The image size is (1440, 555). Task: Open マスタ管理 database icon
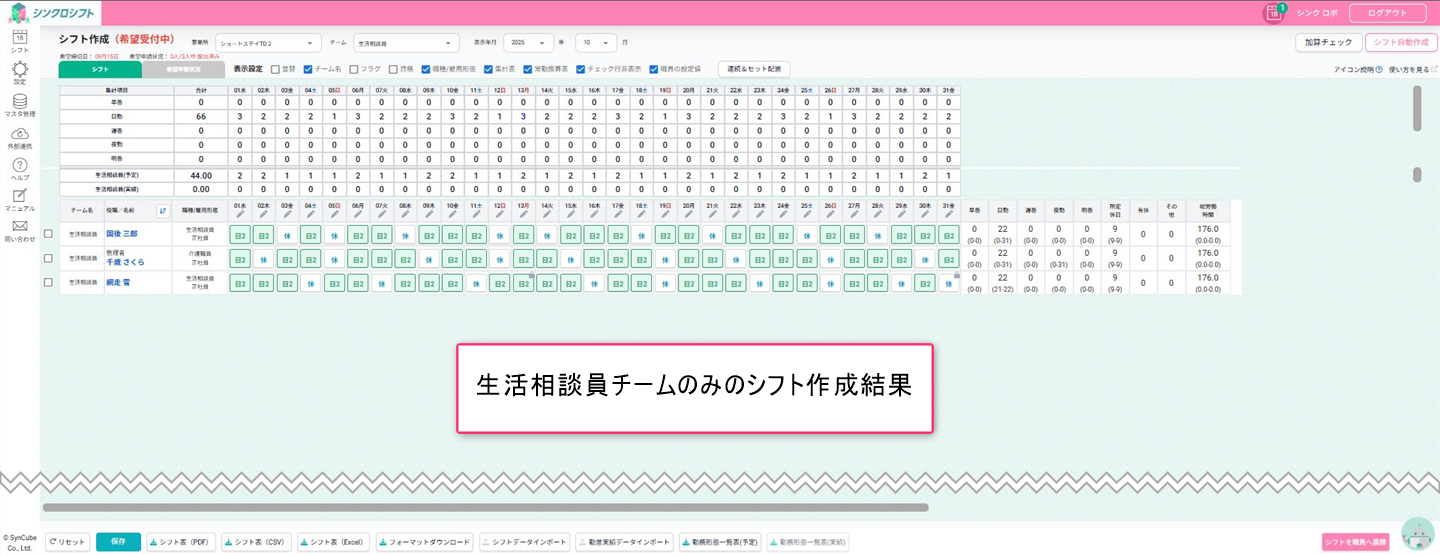point(19,102)
